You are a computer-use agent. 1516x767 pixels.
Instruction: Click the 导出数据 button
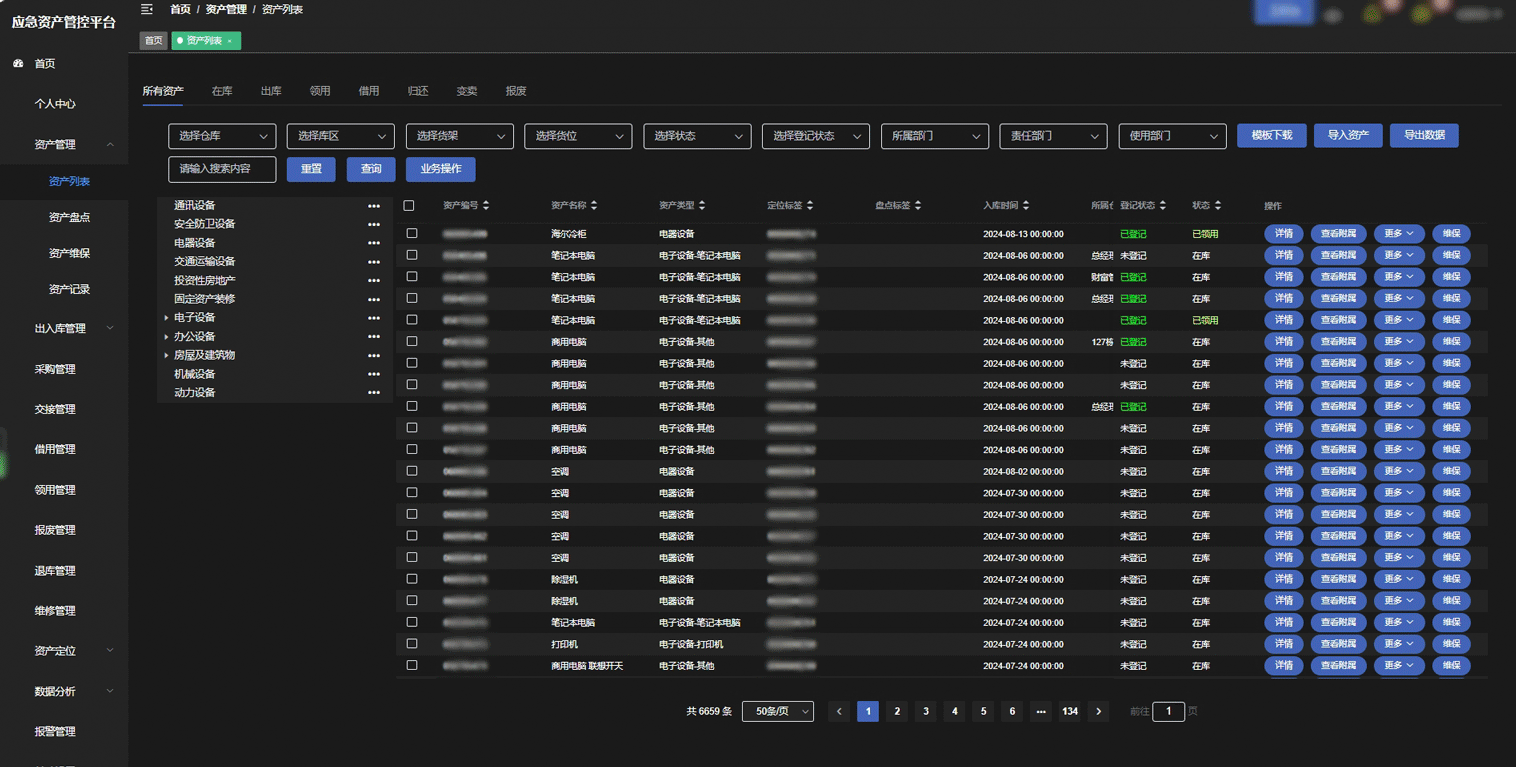pyautogui.click(x=1424, y=135)
